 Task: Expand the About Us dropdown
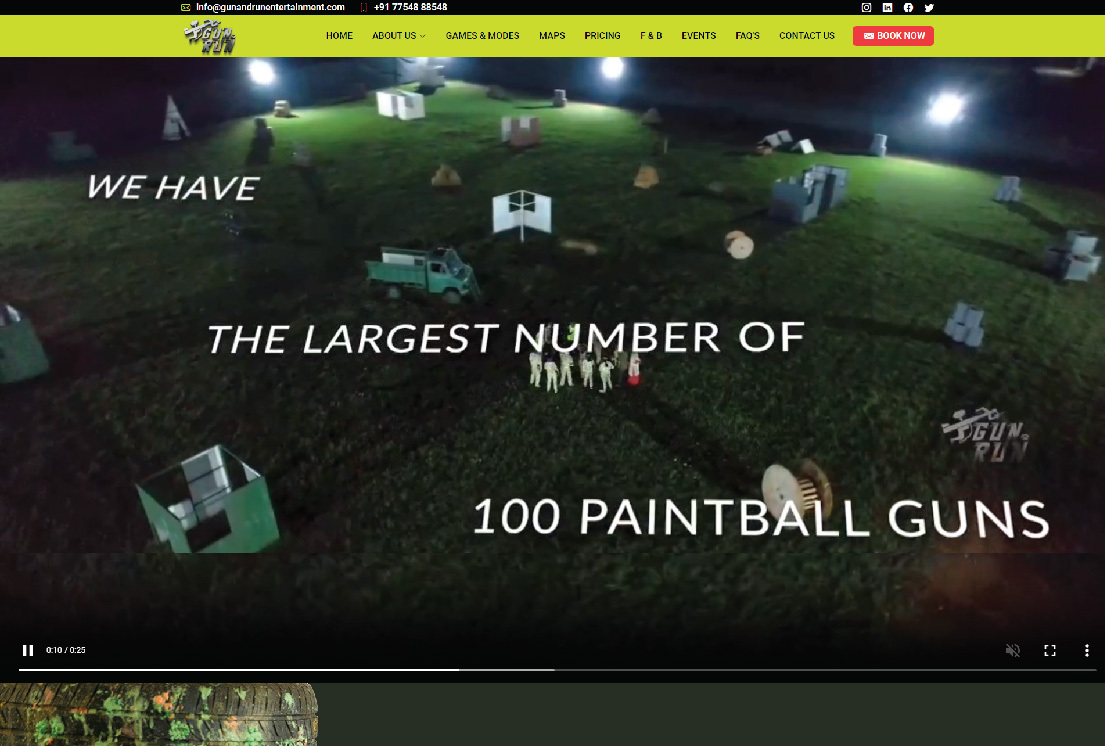(x=398, y=36)
